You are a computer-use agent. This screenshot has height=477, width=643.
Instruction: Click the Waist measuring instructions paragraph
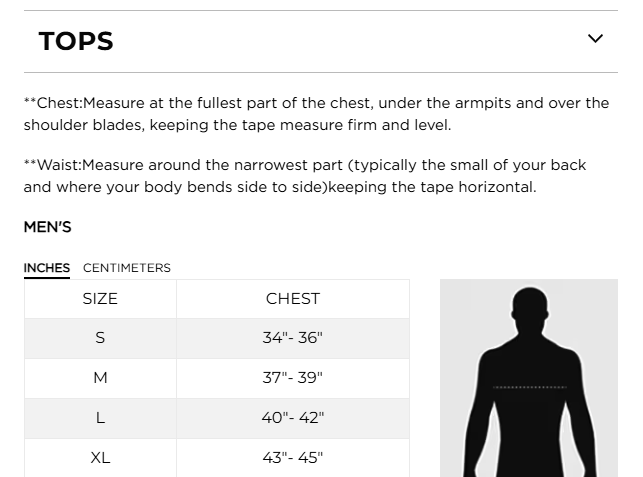305,176
